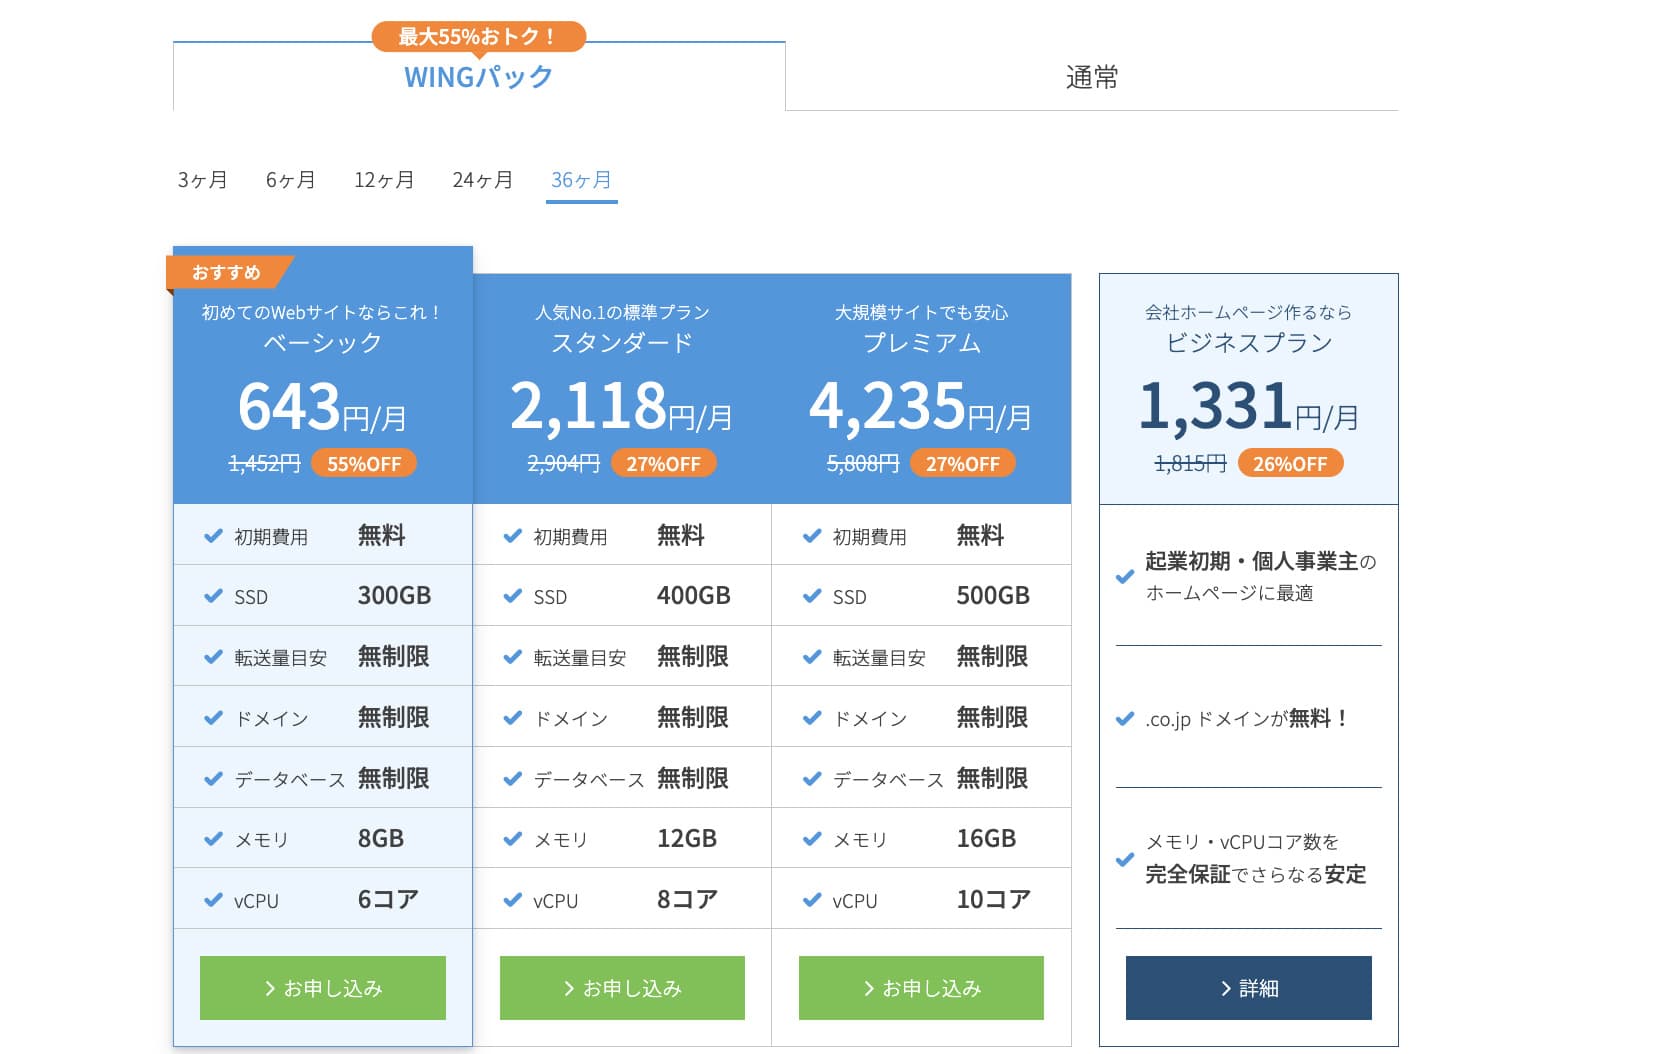
Task: Select the 36ヶ月 contract period
Action: point(581,180)
